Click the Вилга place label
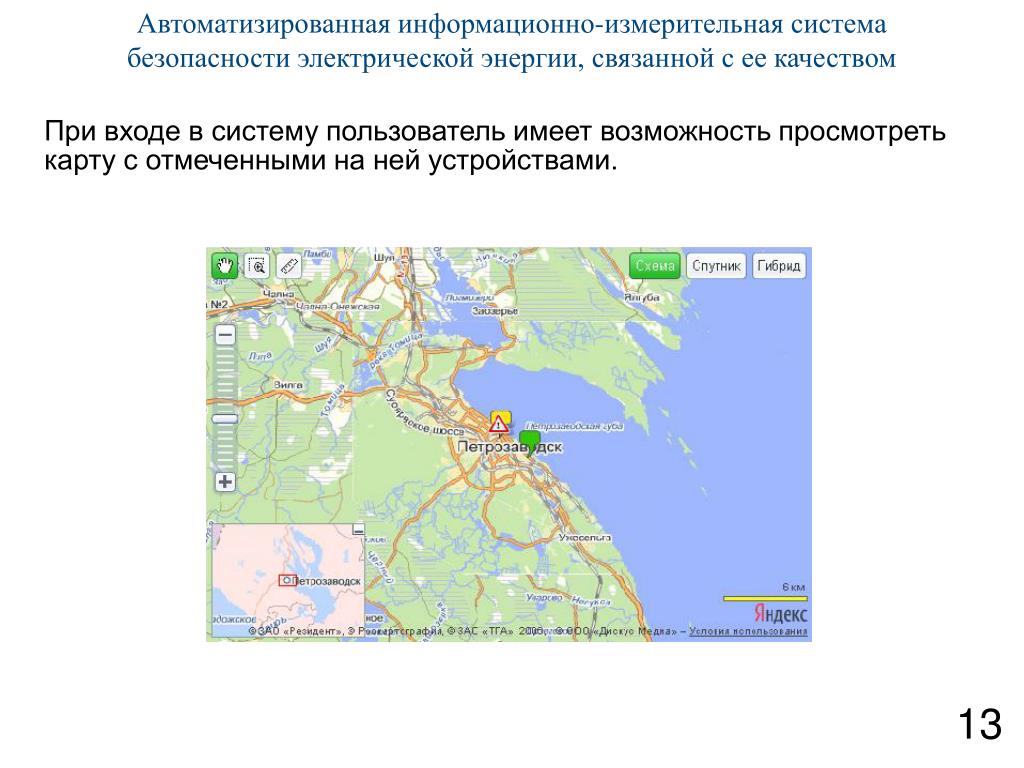This screenshot has height=768, width=1024. pos(288,385)
